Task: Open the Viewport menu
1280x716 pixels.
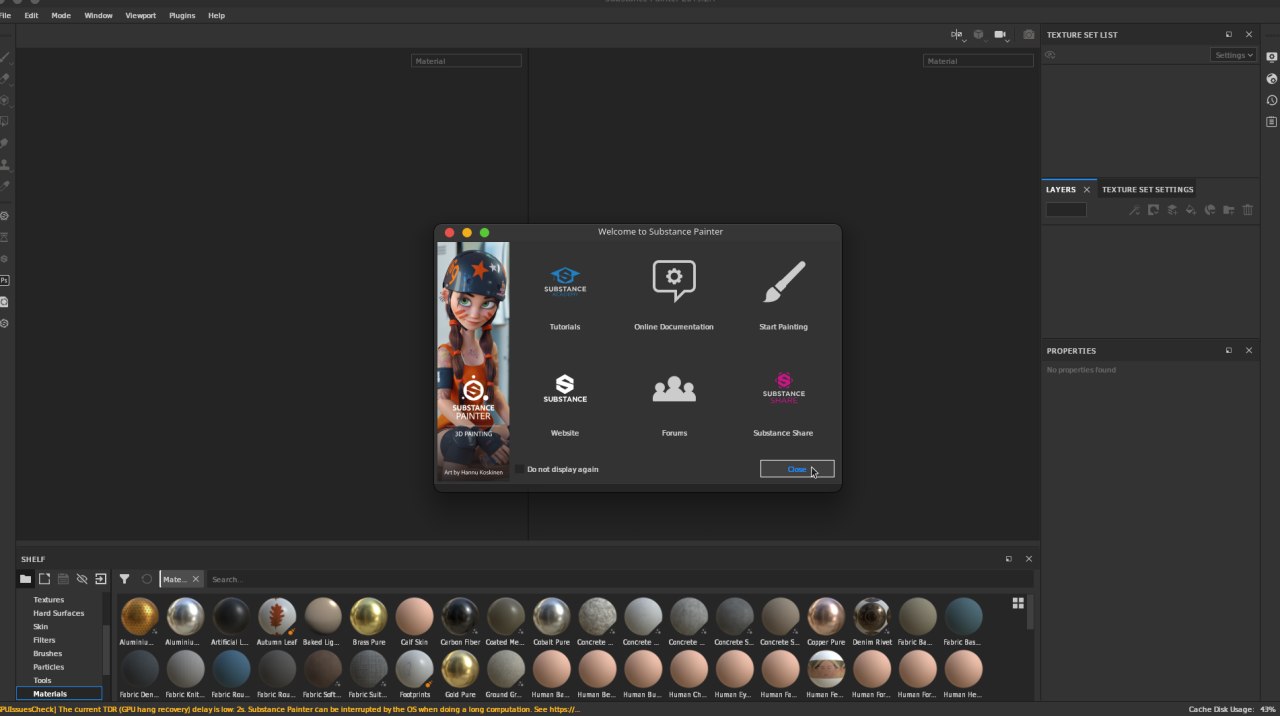Action: tap(140, 16)
